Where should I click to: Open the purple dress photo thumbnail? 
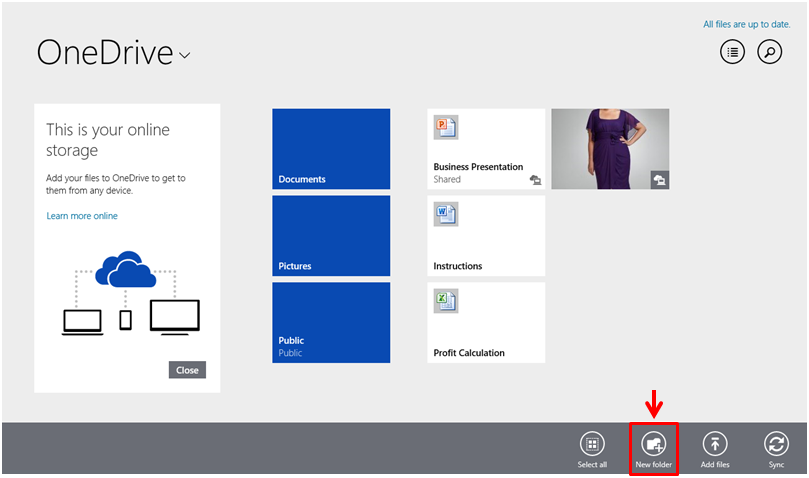pyautogui.click(x=610, y=149)
